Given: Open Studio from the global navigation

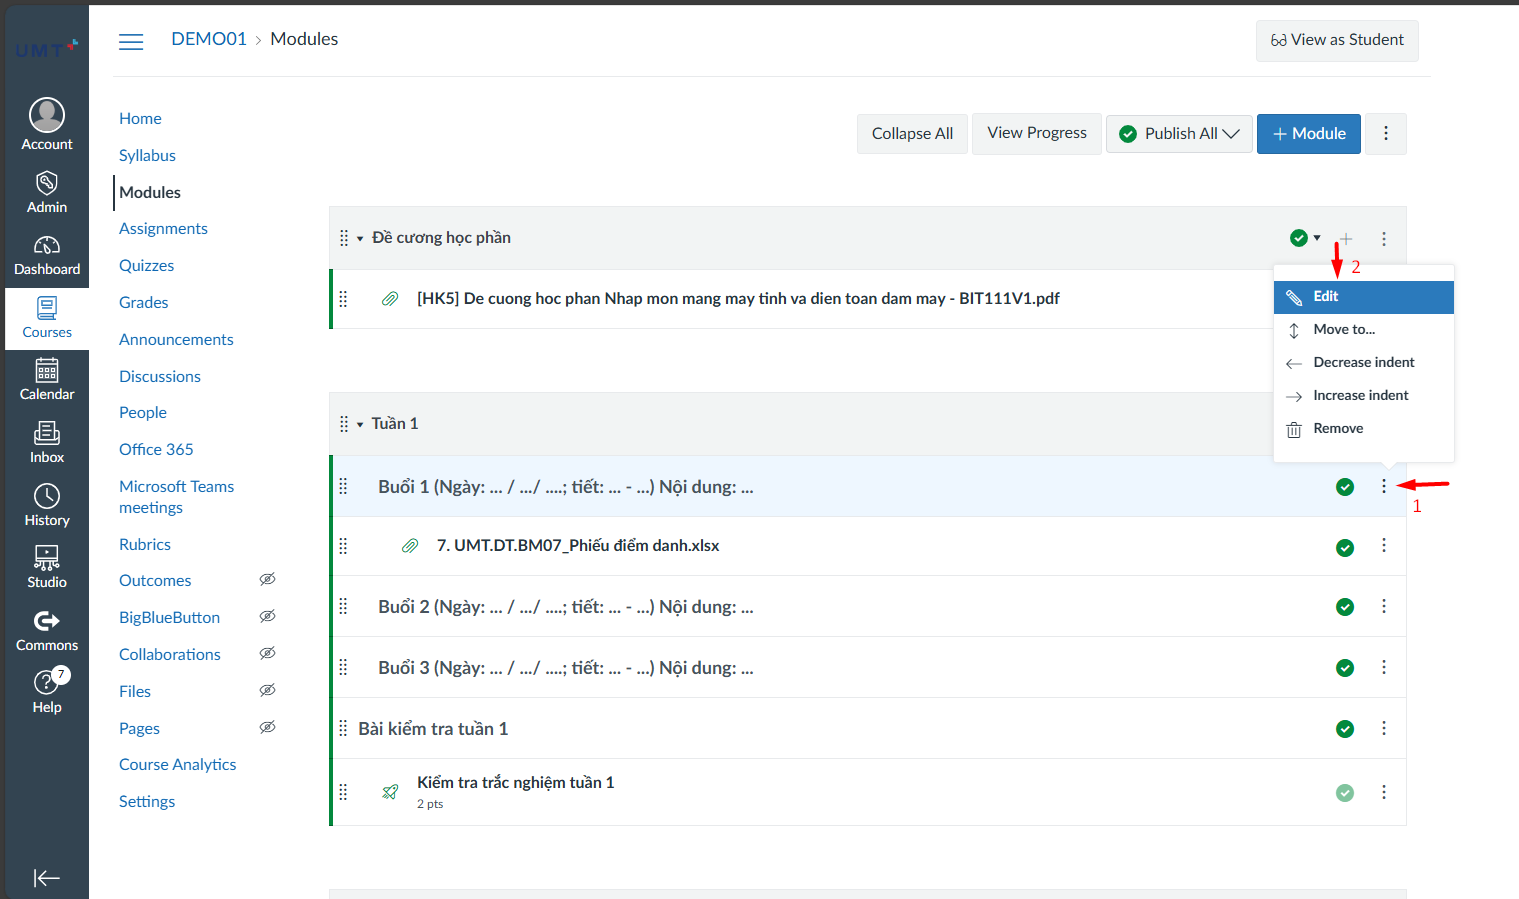Looking at the screenshot, I should click(46, 567).
